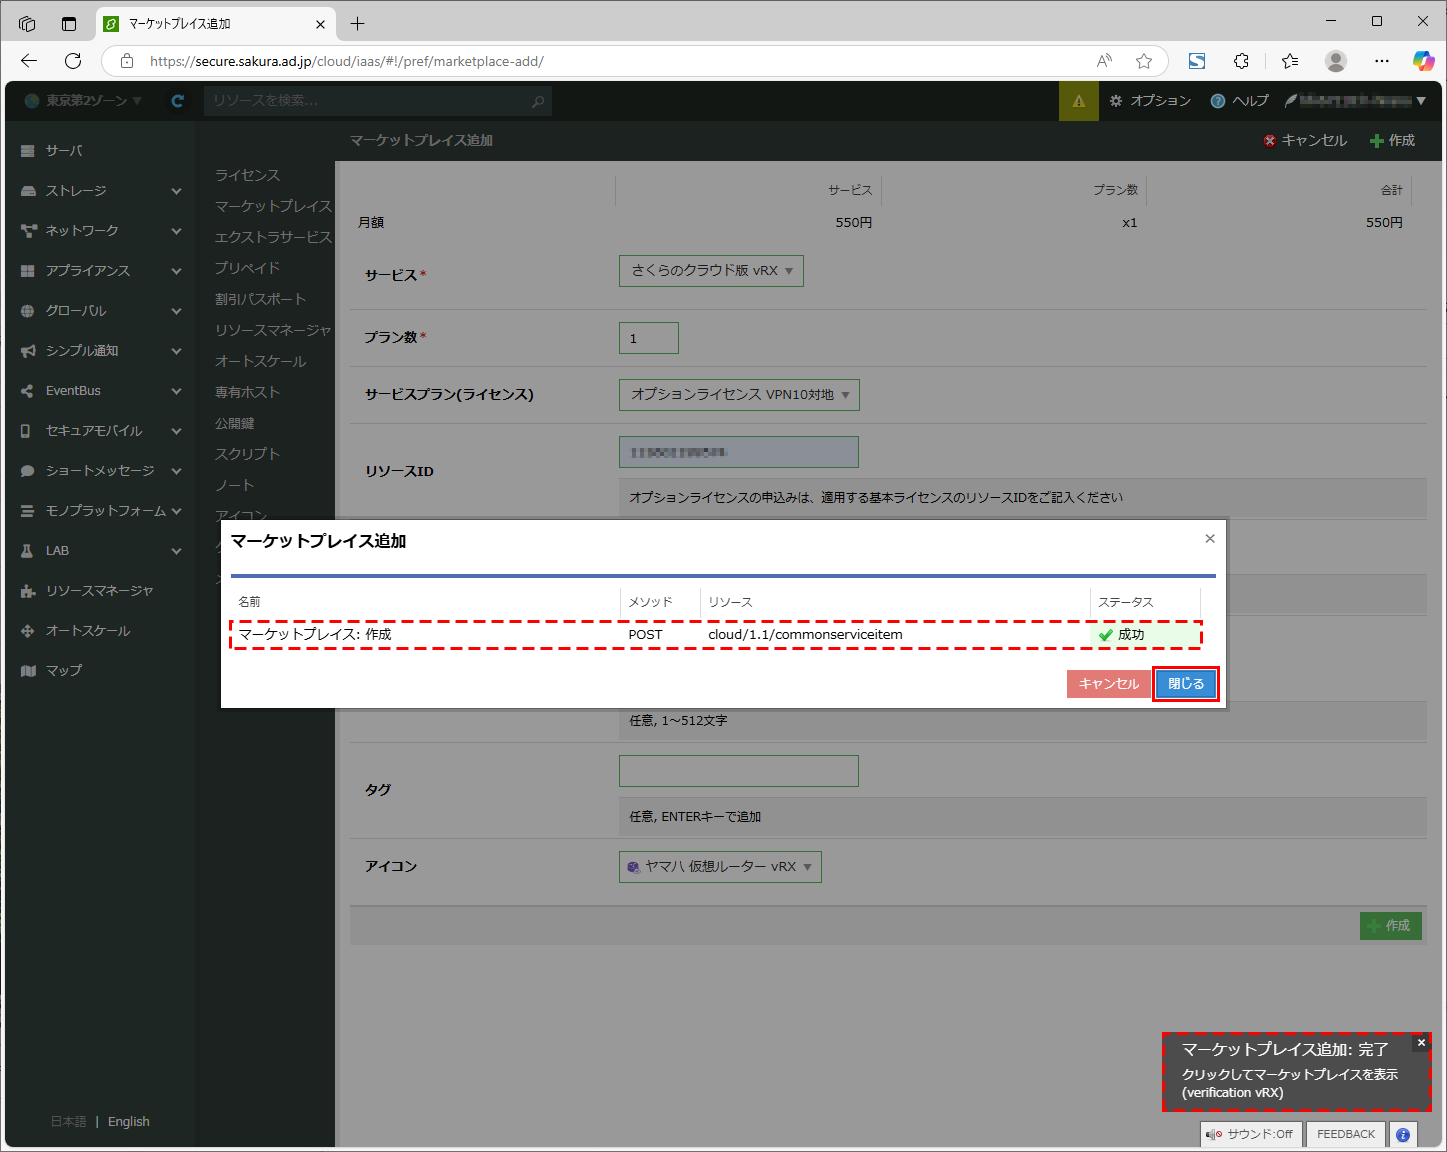This screenshot has width=1447, height=1152.
Task: Open the 公開鍵 settings item
Action: (x=234, y=423)
